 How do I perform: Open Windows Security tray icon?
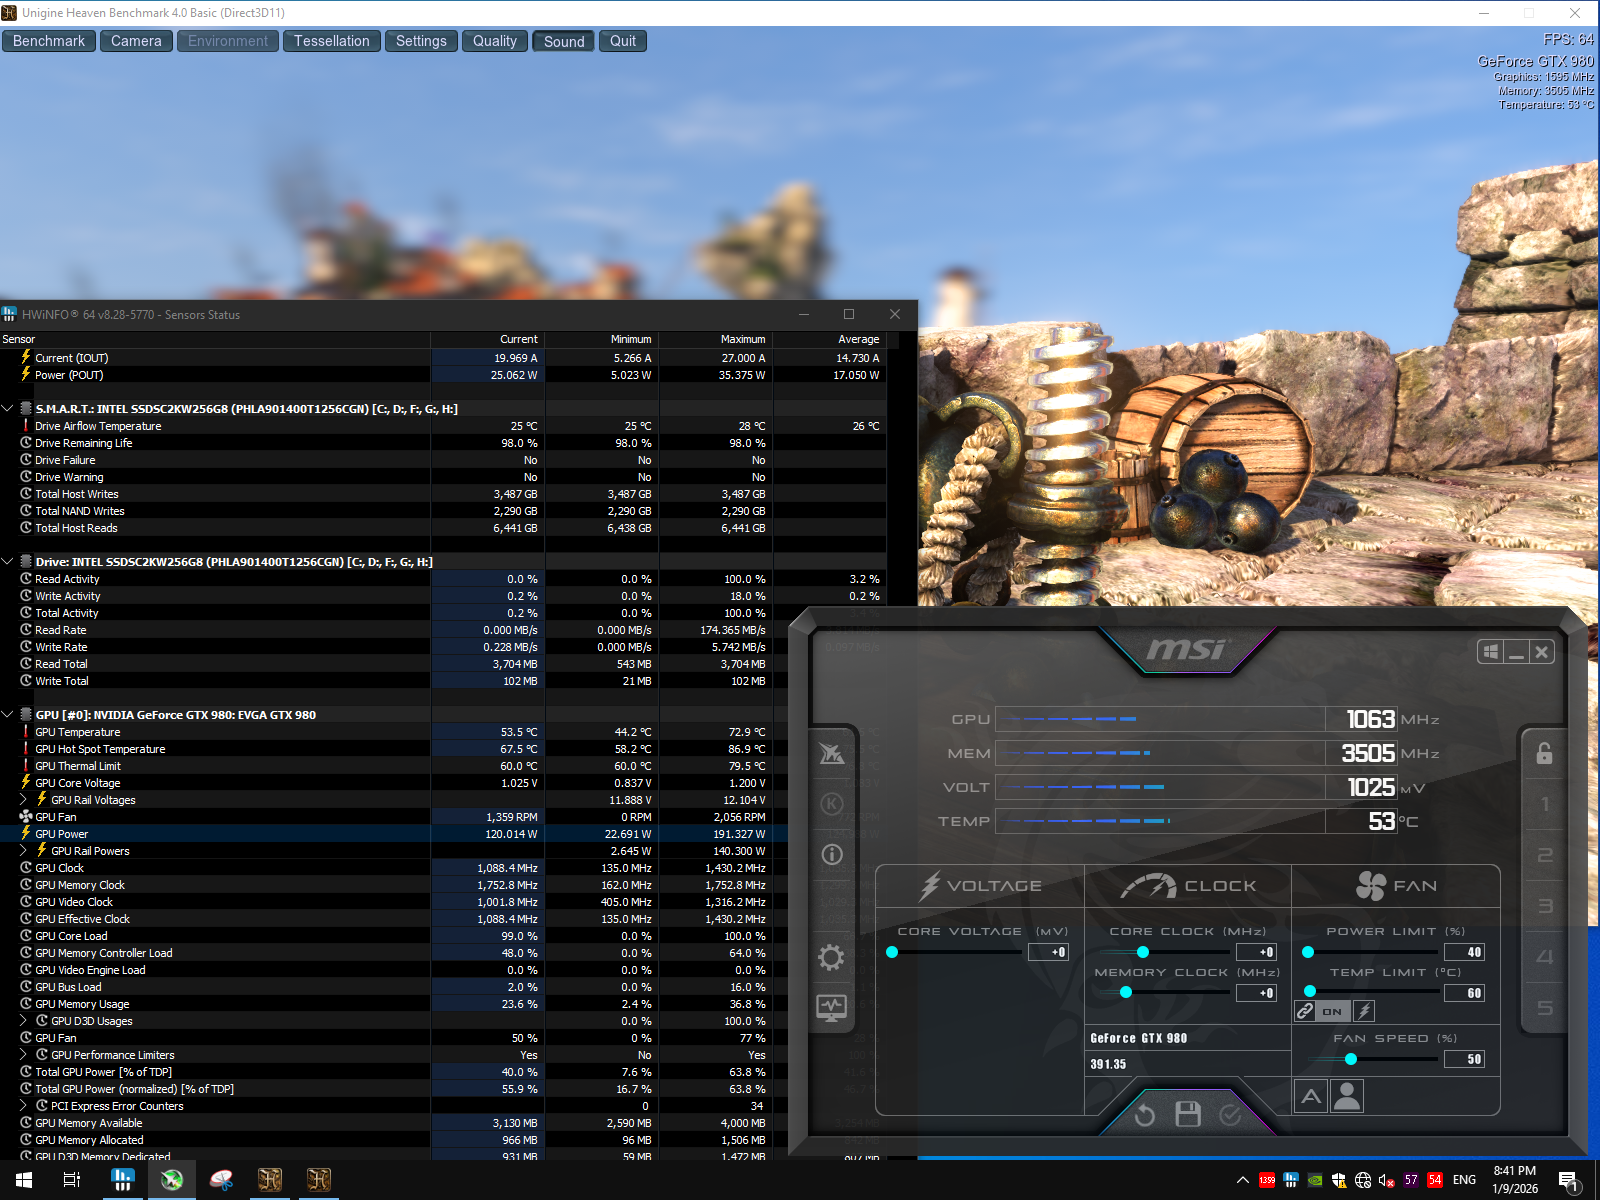pyautogui.click(x=1339, y=1180)
